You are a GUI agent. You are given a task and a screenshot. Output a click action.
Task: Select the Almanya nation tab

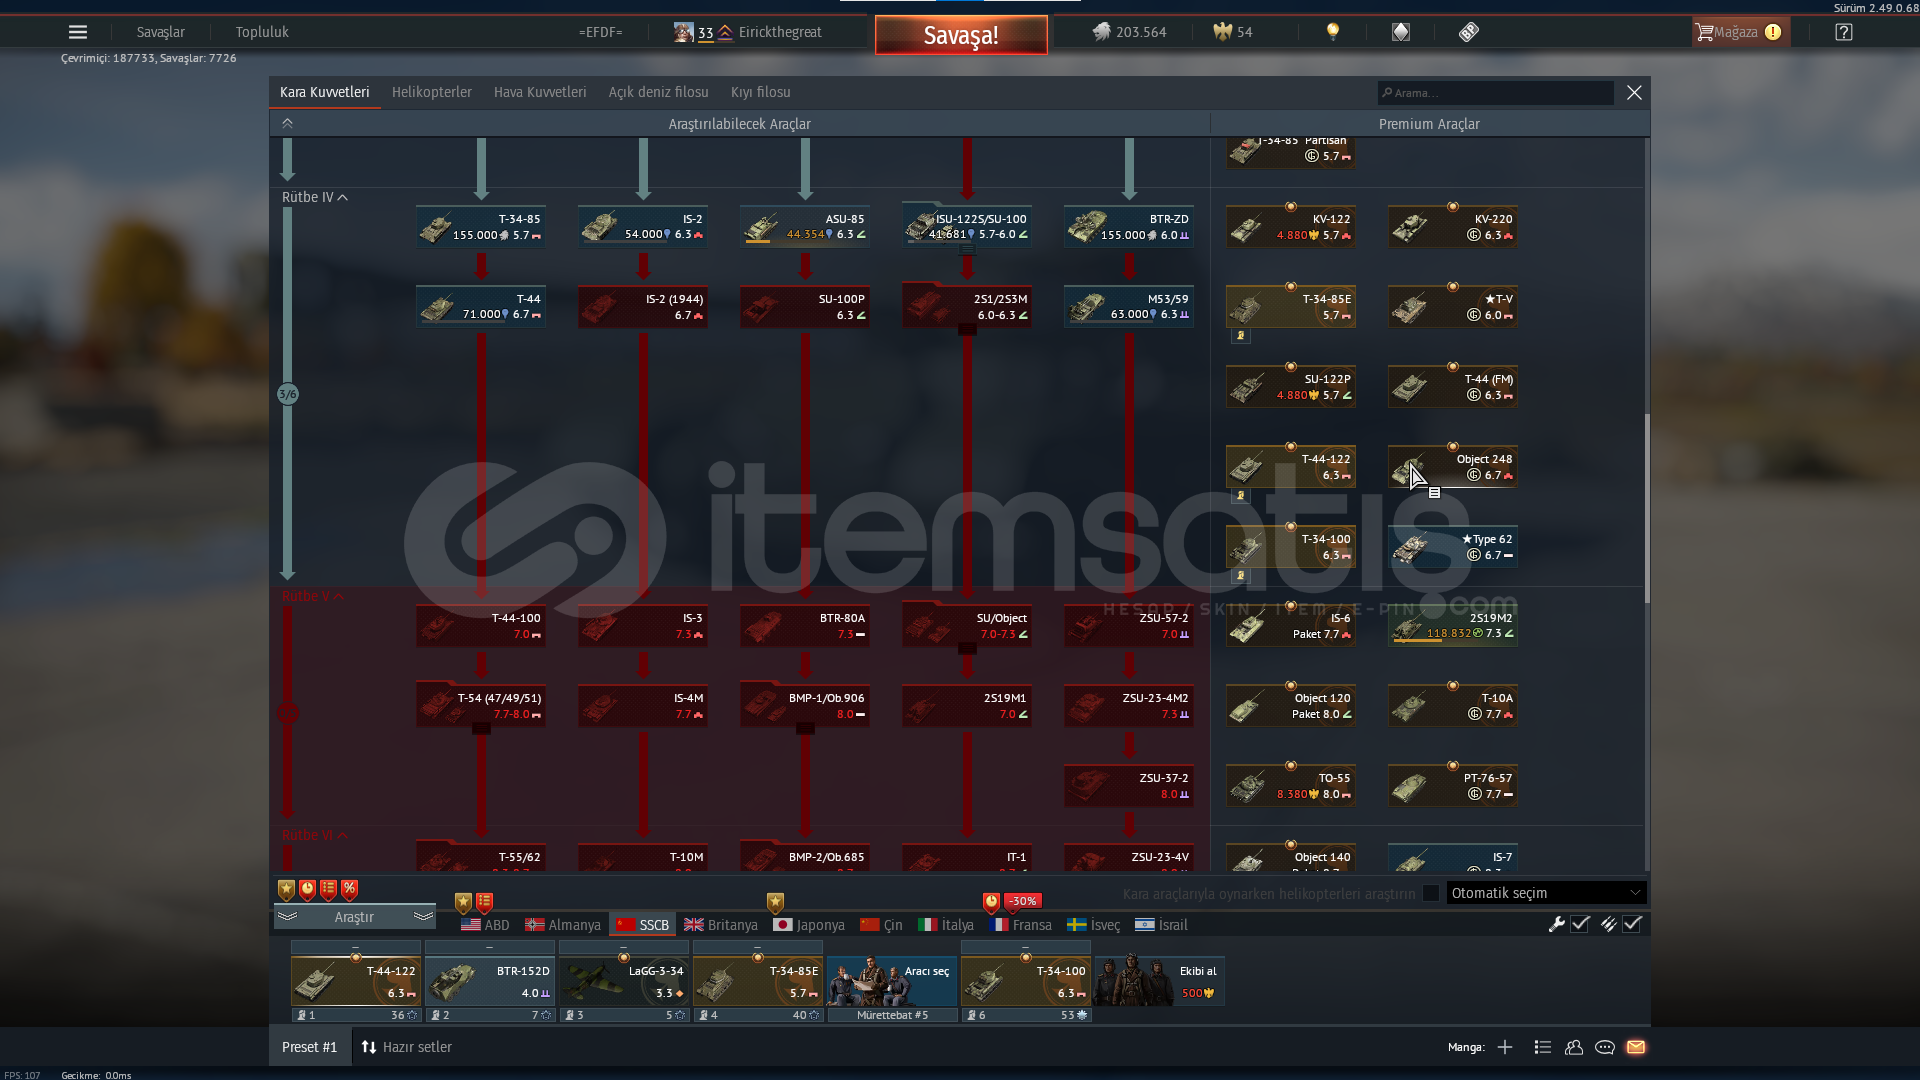coord(563,925)
